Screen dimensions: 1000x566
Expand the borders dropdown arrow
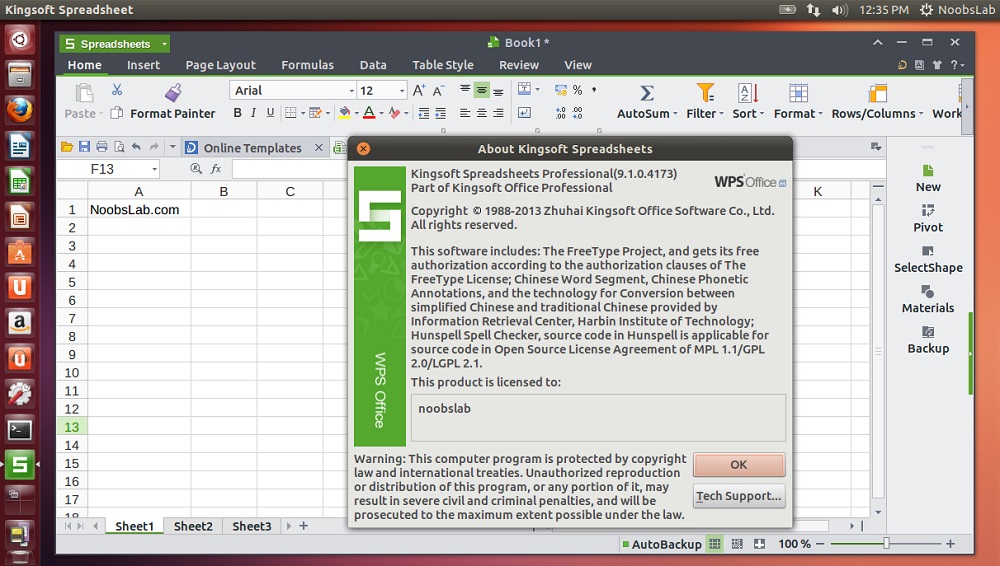click(x=303, y=113)
